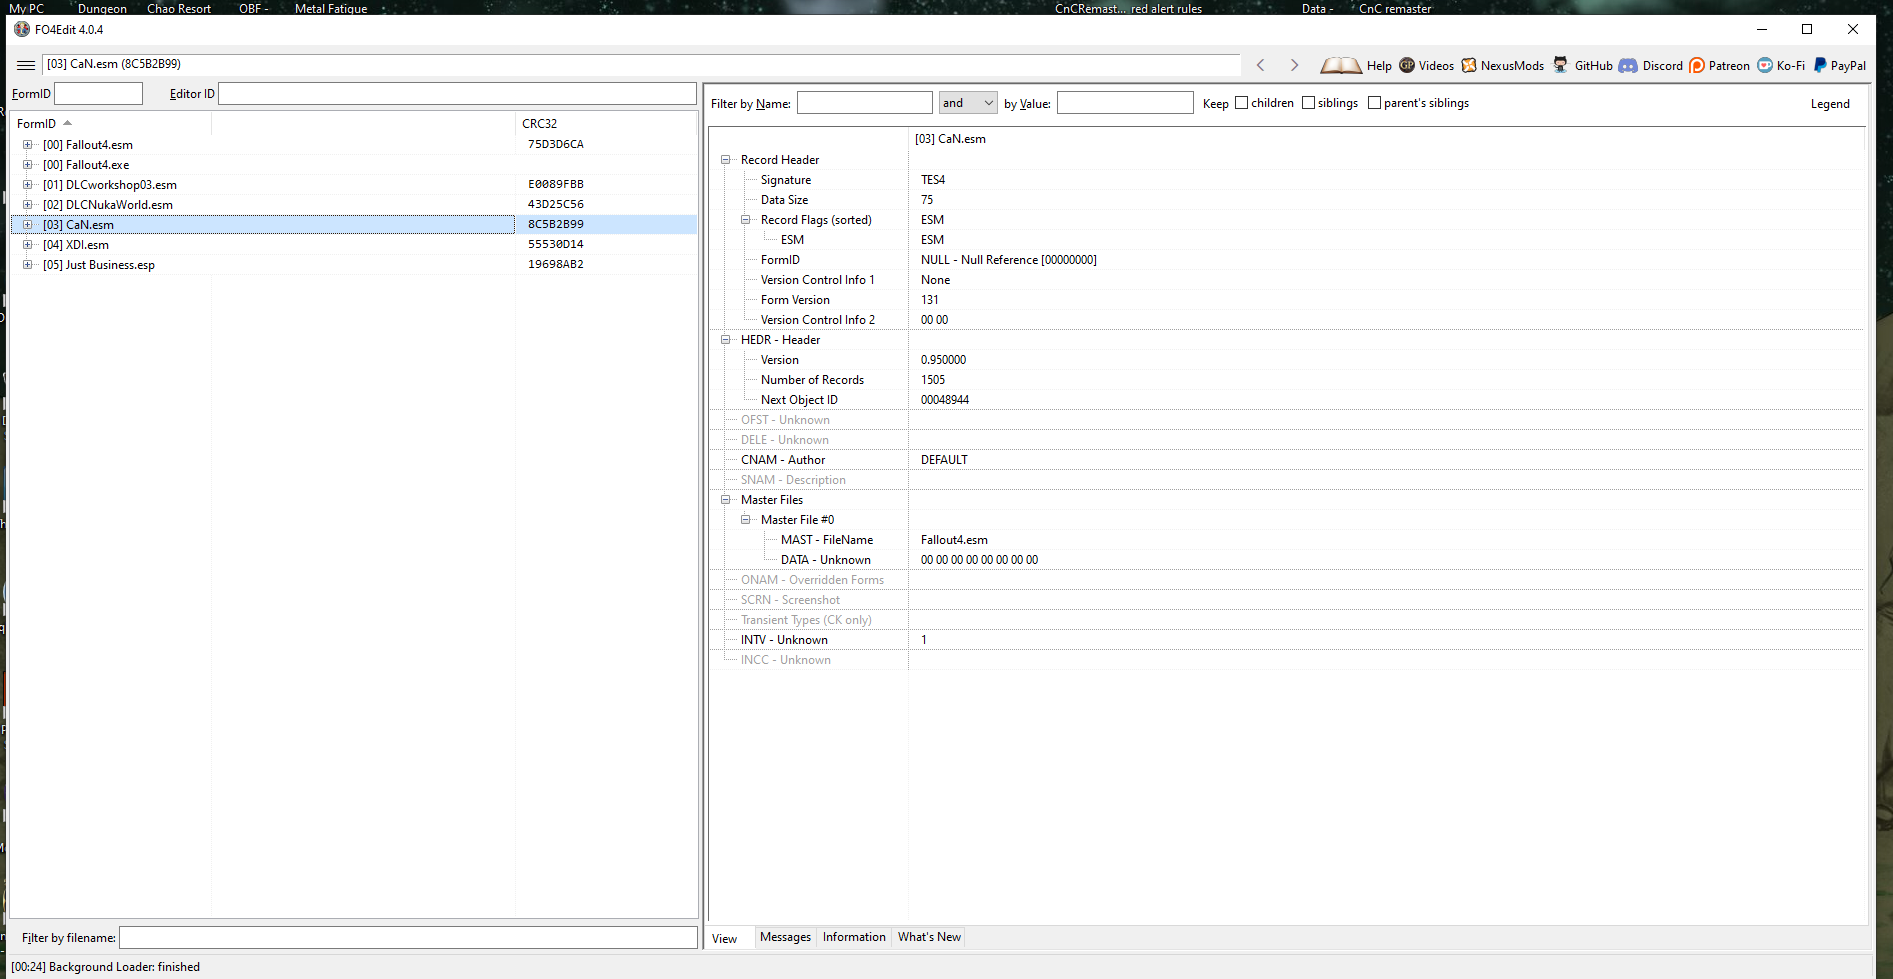
Task: Expand the [01] DLCworkshop03.esm node
Action: click(x=28, y=185)
